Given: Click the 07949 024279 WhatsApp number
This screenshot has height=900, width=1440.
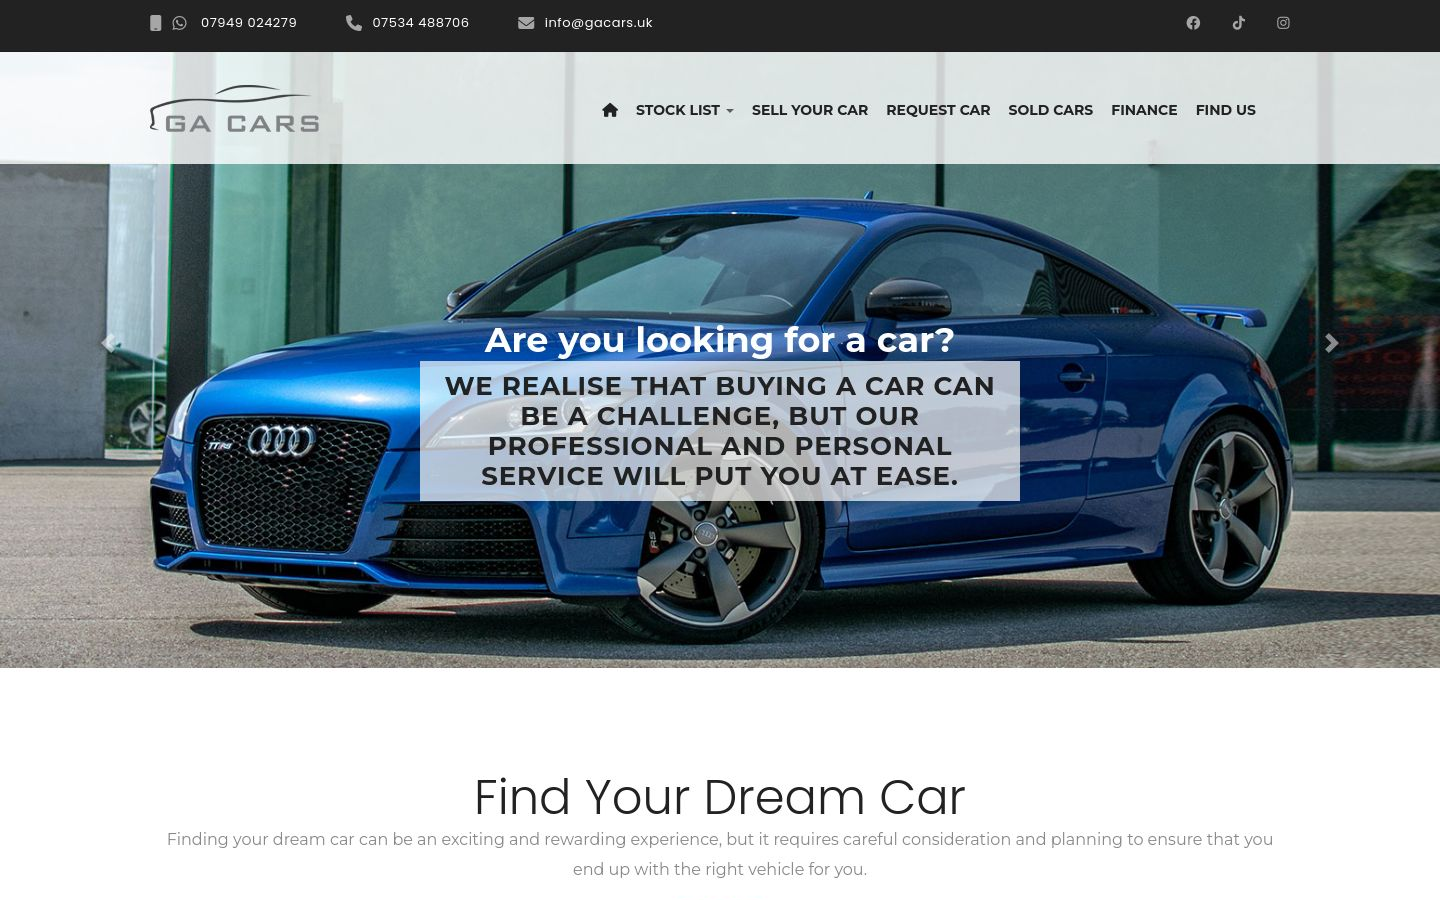Looking at the screenshot, I should (x=248, y=23).
